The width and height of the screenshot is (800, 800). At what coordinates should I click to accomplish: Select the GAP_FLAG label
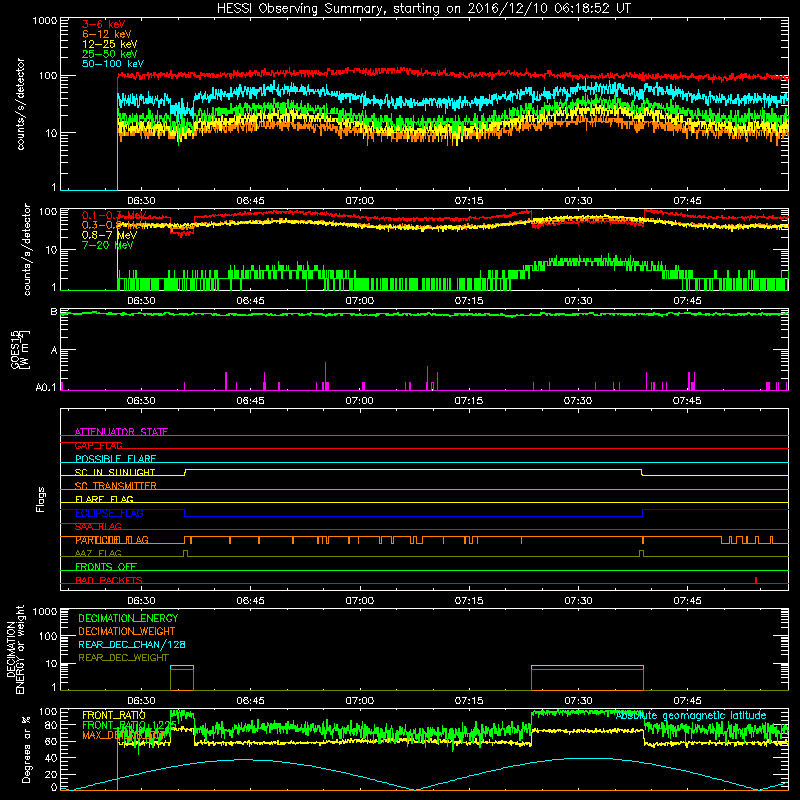coord(98,445)
